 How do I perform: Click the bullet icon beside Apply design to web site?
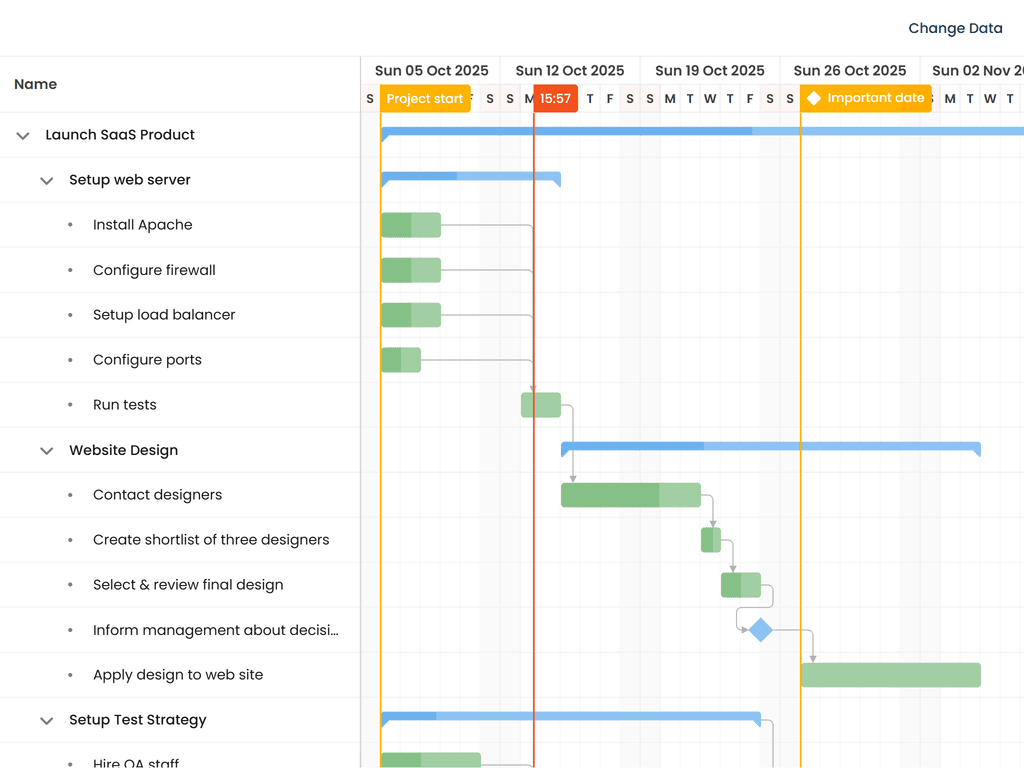pyautogui.click(x=68, y=675)
